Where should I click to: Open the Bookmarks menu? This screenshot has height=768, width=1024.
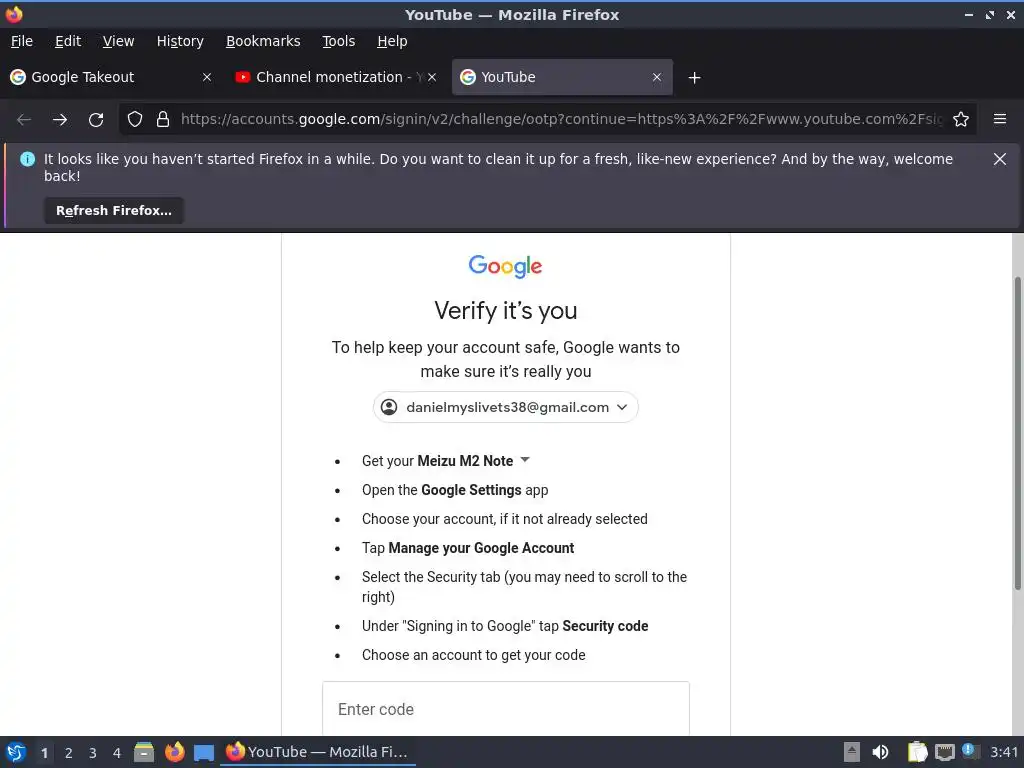(263, 41)
